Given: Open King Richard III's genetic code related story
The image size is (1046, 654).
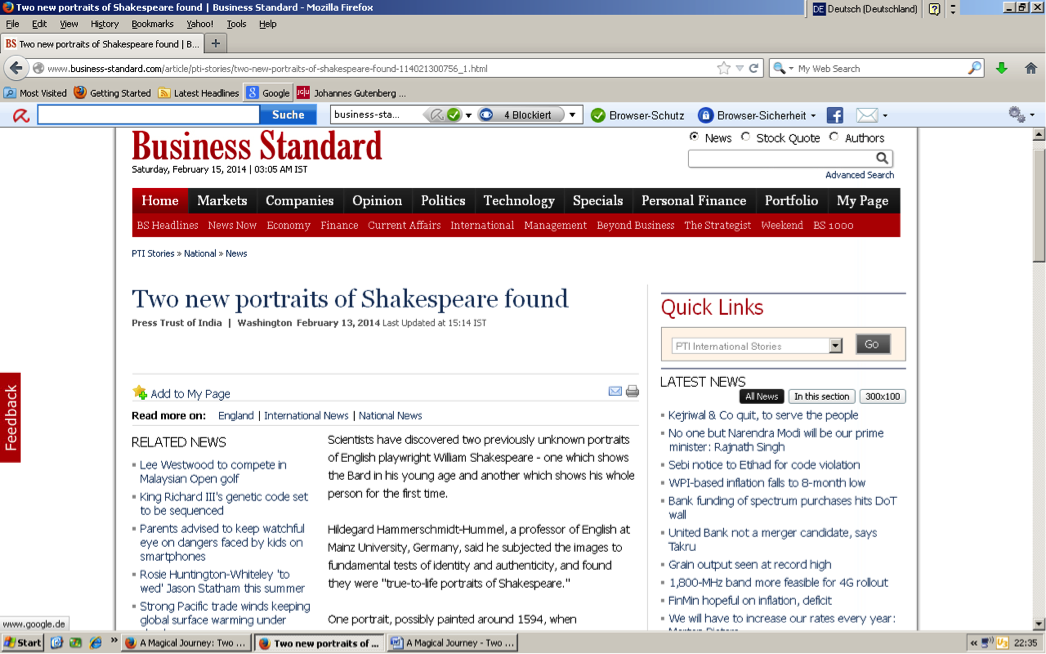Looking at the screenshot, I should click(x=223, y=504).
